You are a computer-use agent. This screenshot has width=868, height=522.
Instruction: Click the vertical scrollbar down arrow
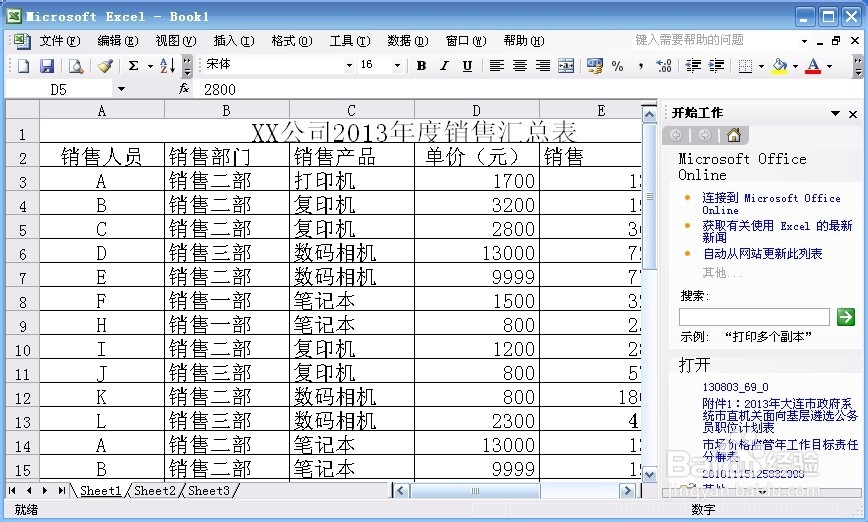pyautogui.click(x=649, y=474)
